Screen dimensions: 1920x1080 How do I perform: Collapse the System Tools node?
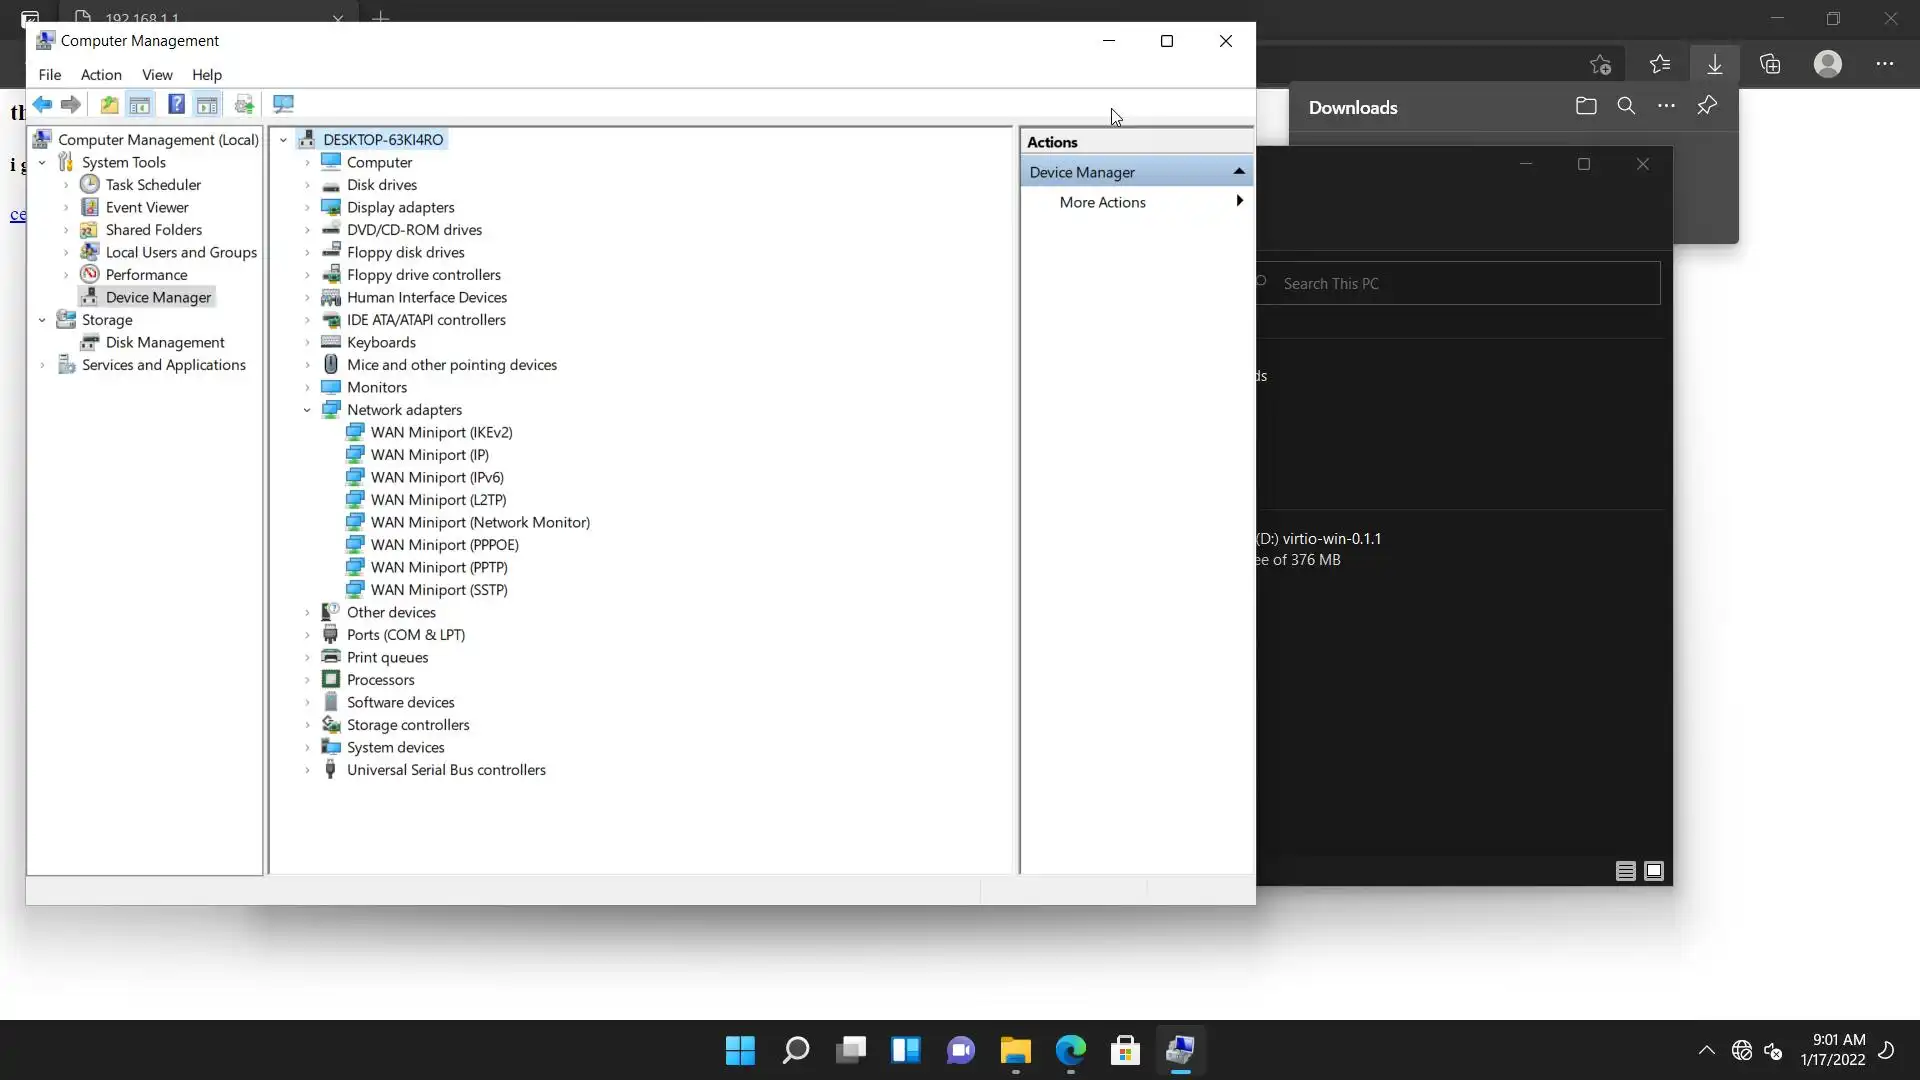[x=42, y=162]
